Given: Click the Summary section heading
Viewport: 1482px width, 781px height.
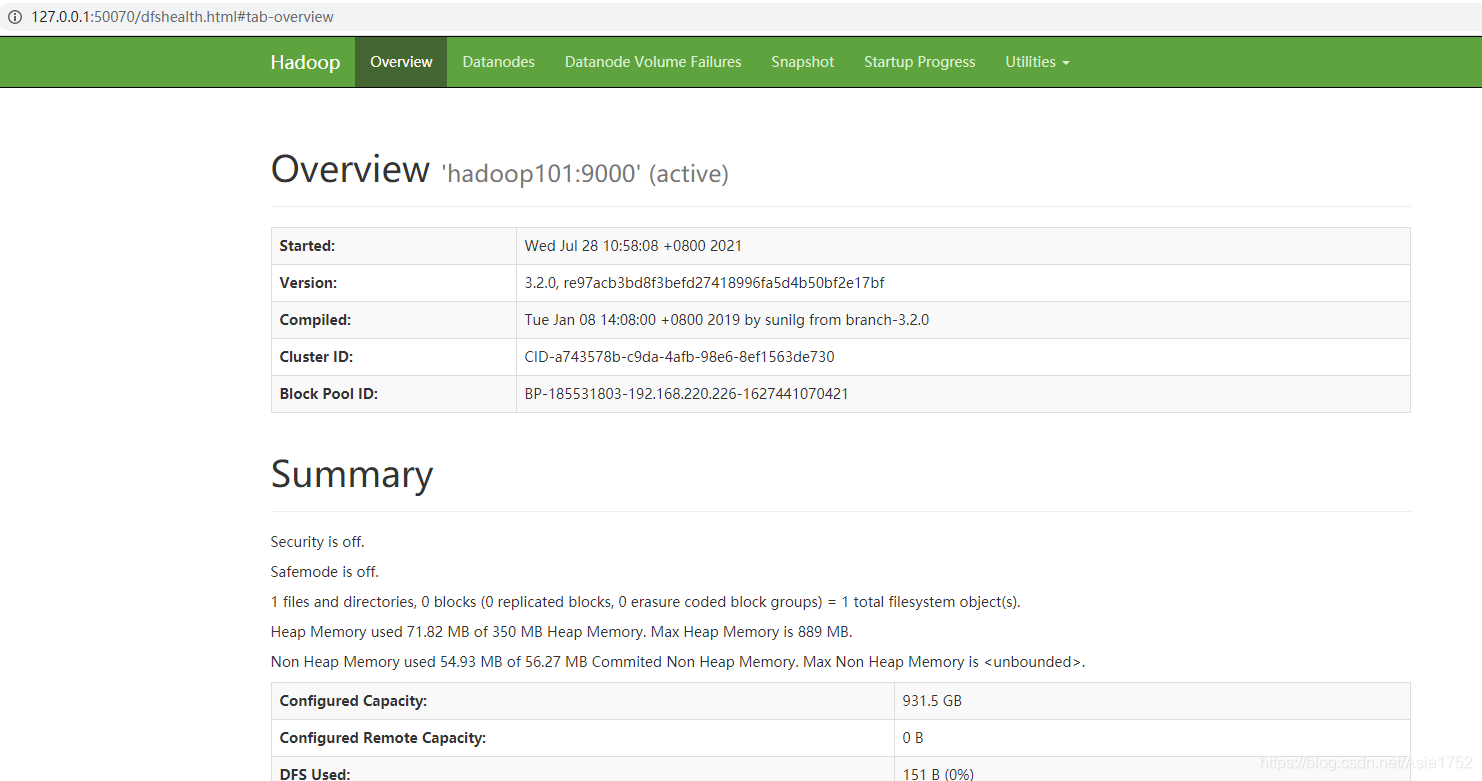Looking at the screenshot, I should tap(352, 474).
